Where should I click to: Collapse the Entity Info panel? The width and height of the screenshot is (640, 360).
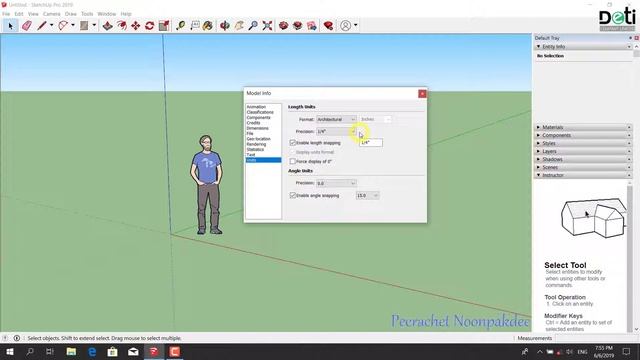[x=583, y=47]
